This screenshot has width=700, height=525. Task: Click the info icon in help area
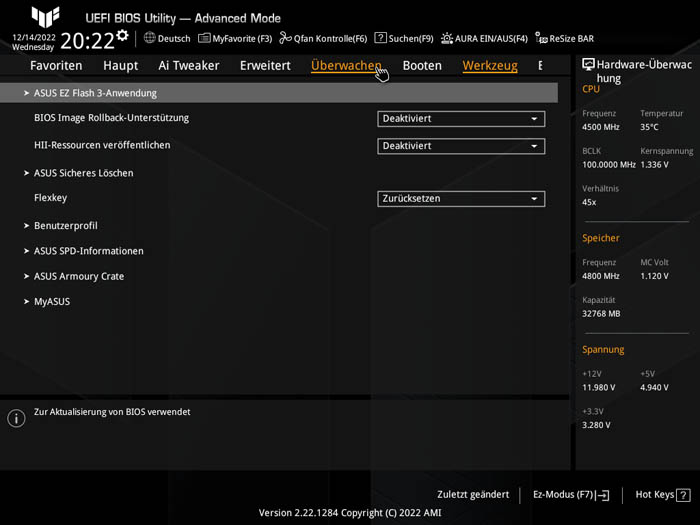pyautogui.click(x=17, y=418)
